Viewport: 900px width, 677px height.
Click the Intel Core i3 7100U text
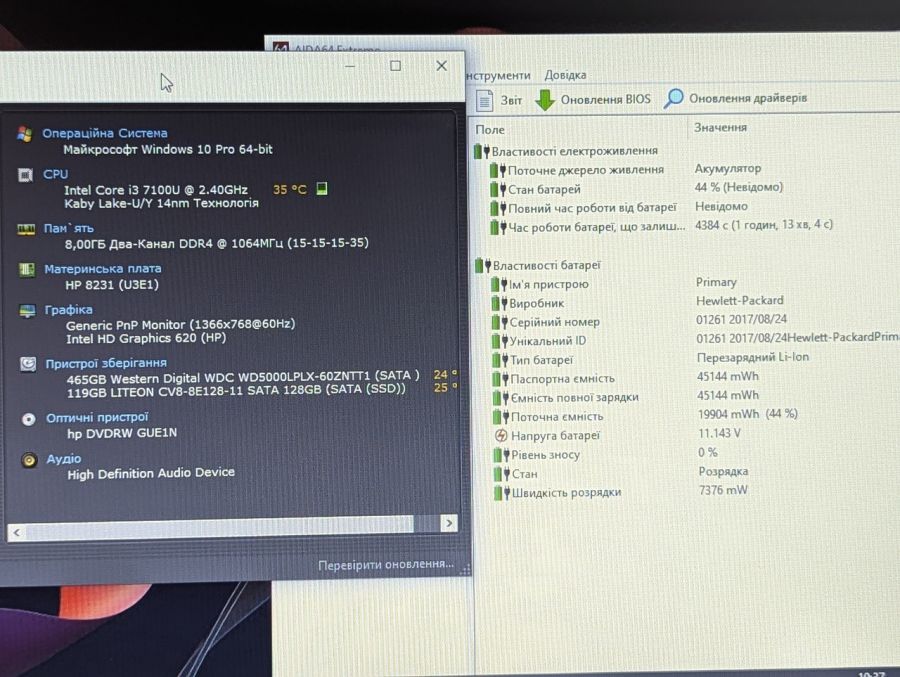point(156,189)
